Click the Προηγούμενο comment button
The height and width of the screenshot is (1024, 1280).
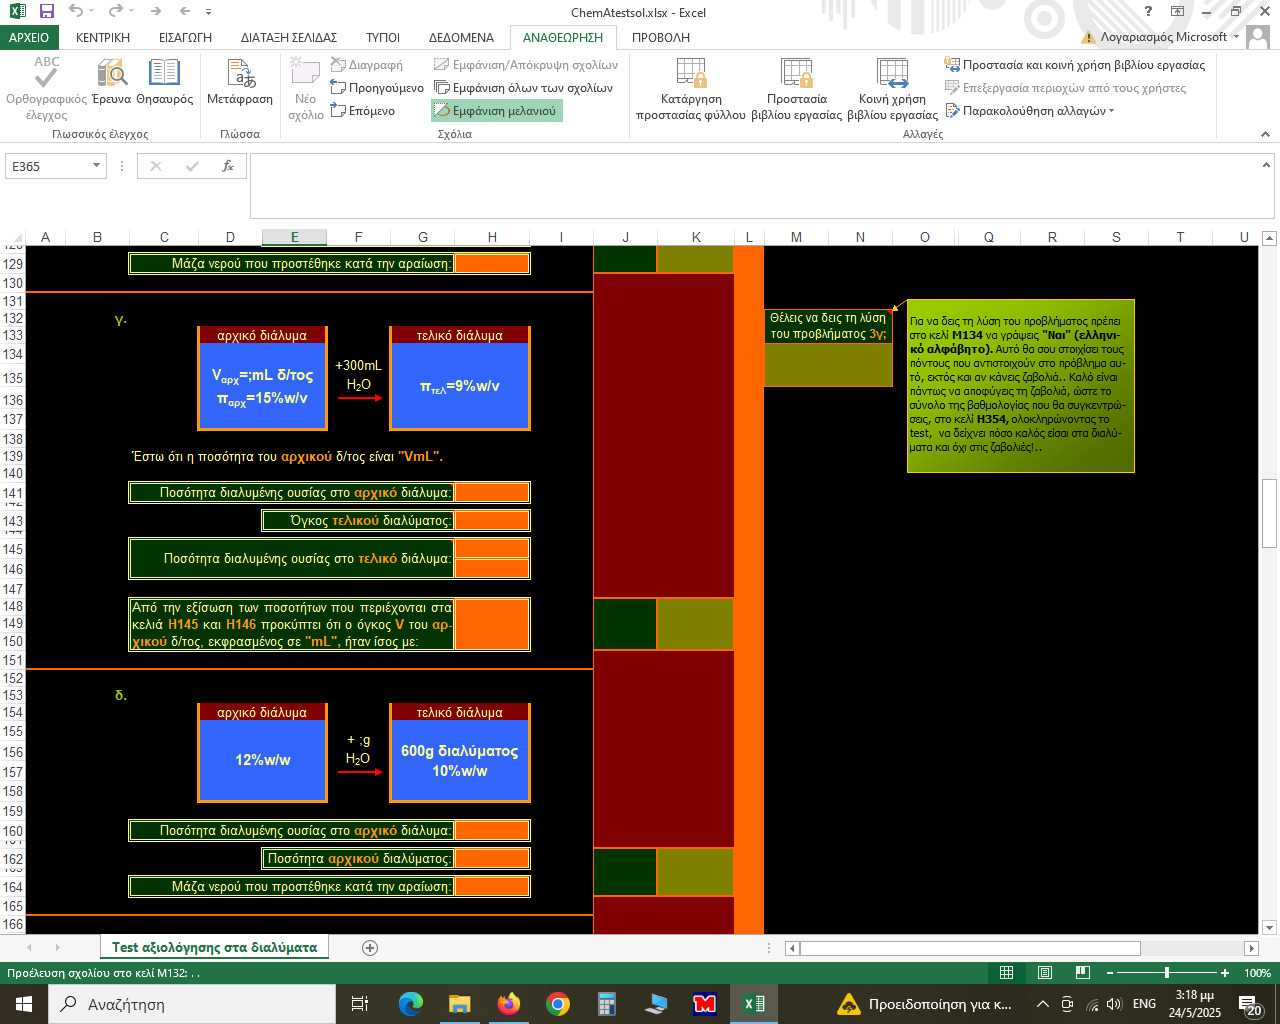coord(377,88)
